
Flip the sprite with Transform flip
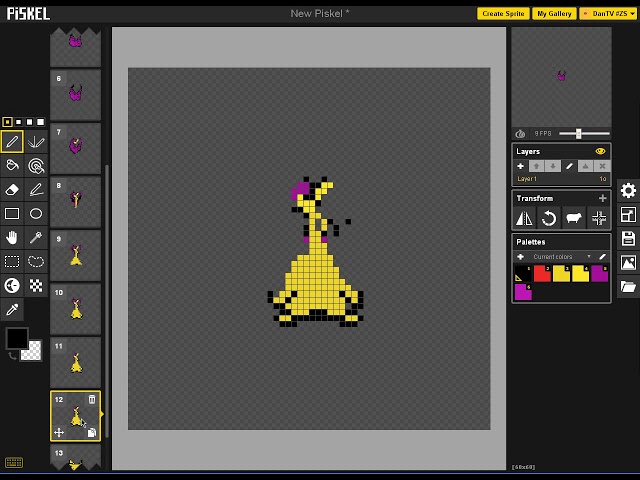point(524,218)
